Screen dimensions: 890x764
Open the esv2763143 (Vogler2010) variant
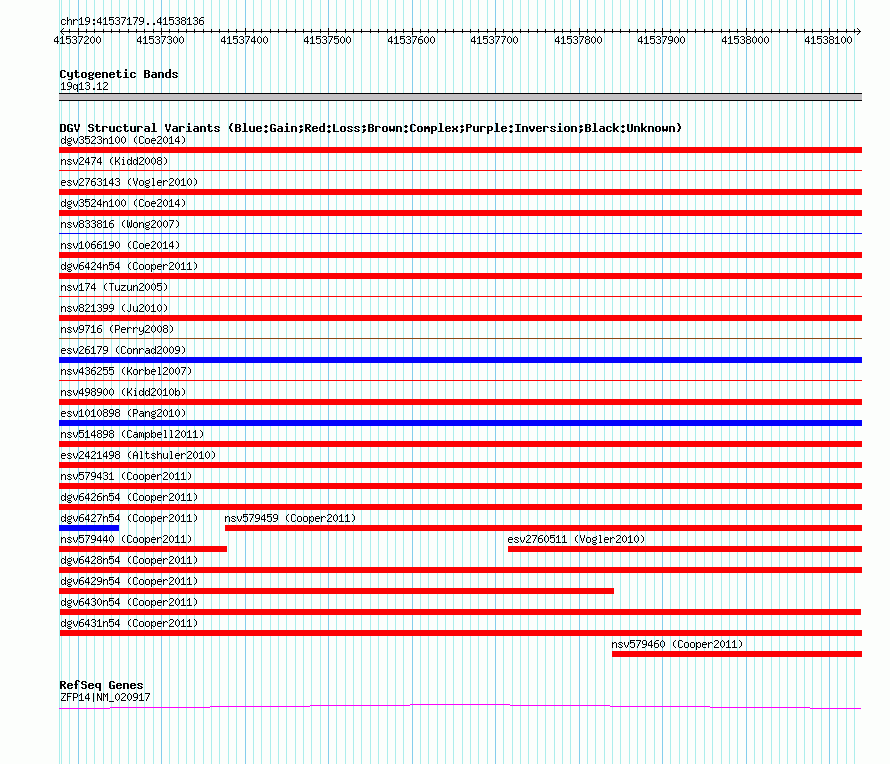129,182
